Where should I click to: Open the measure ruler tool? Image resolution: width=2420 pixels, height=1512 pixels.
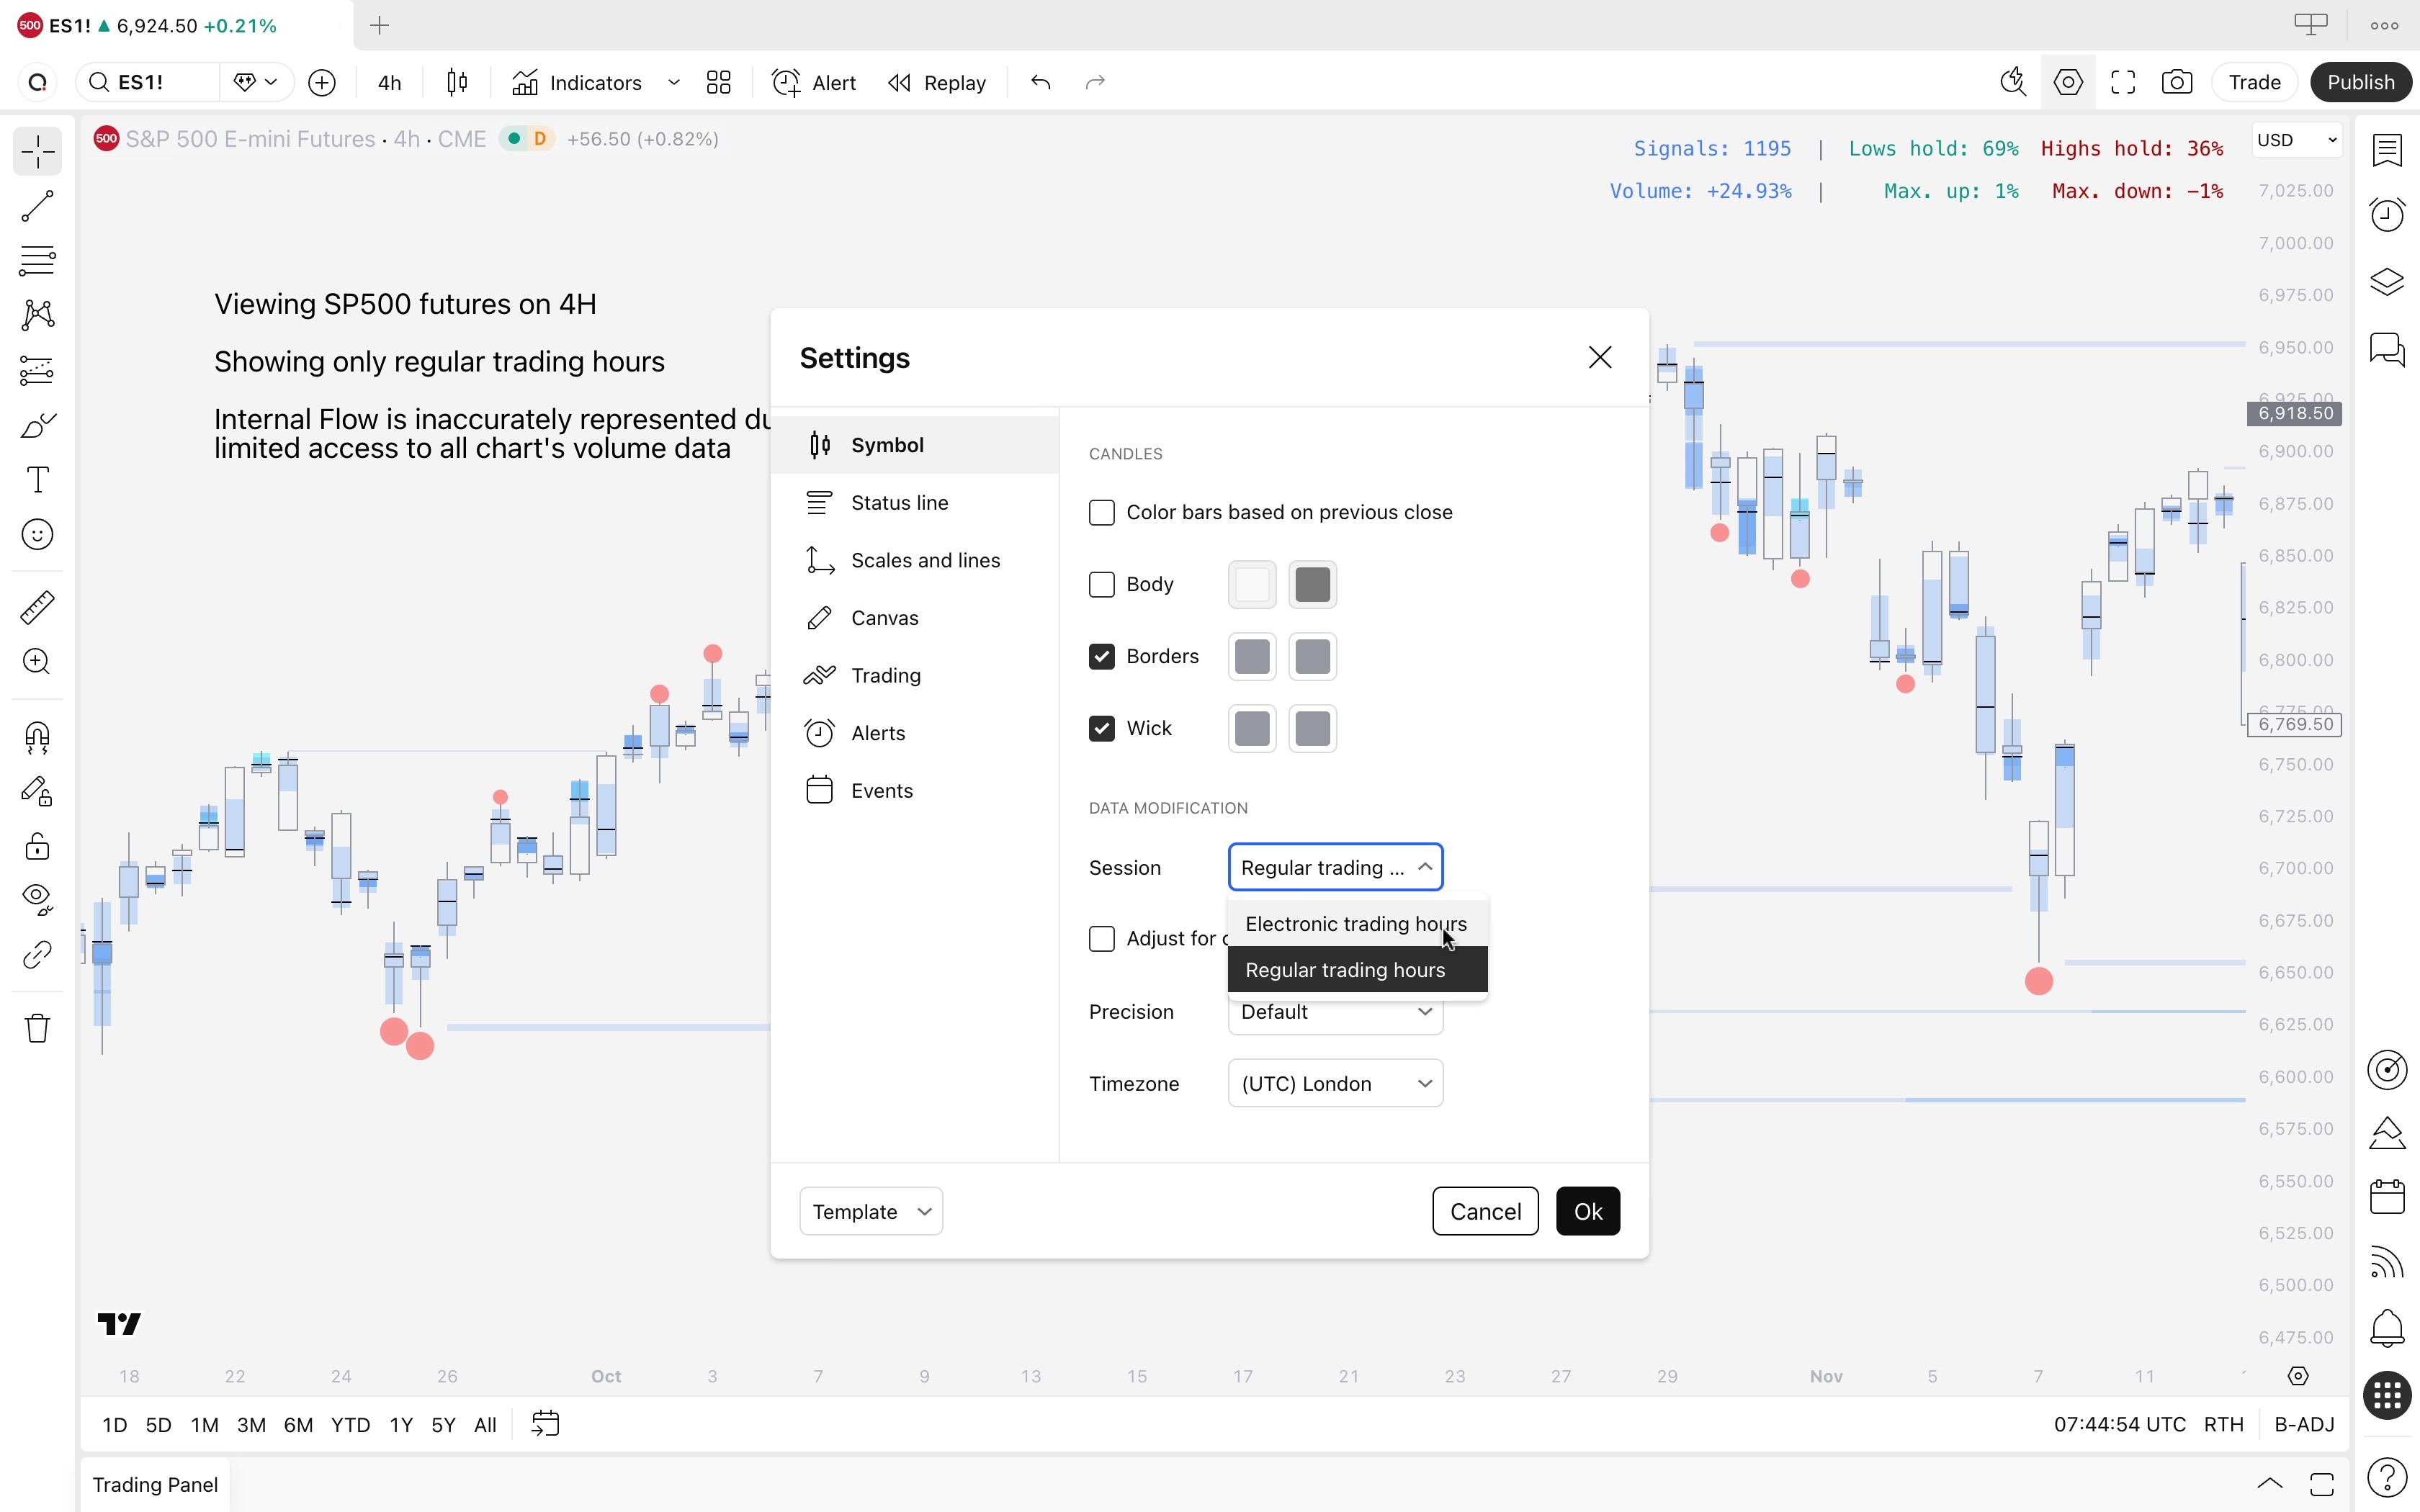[37, 606]
